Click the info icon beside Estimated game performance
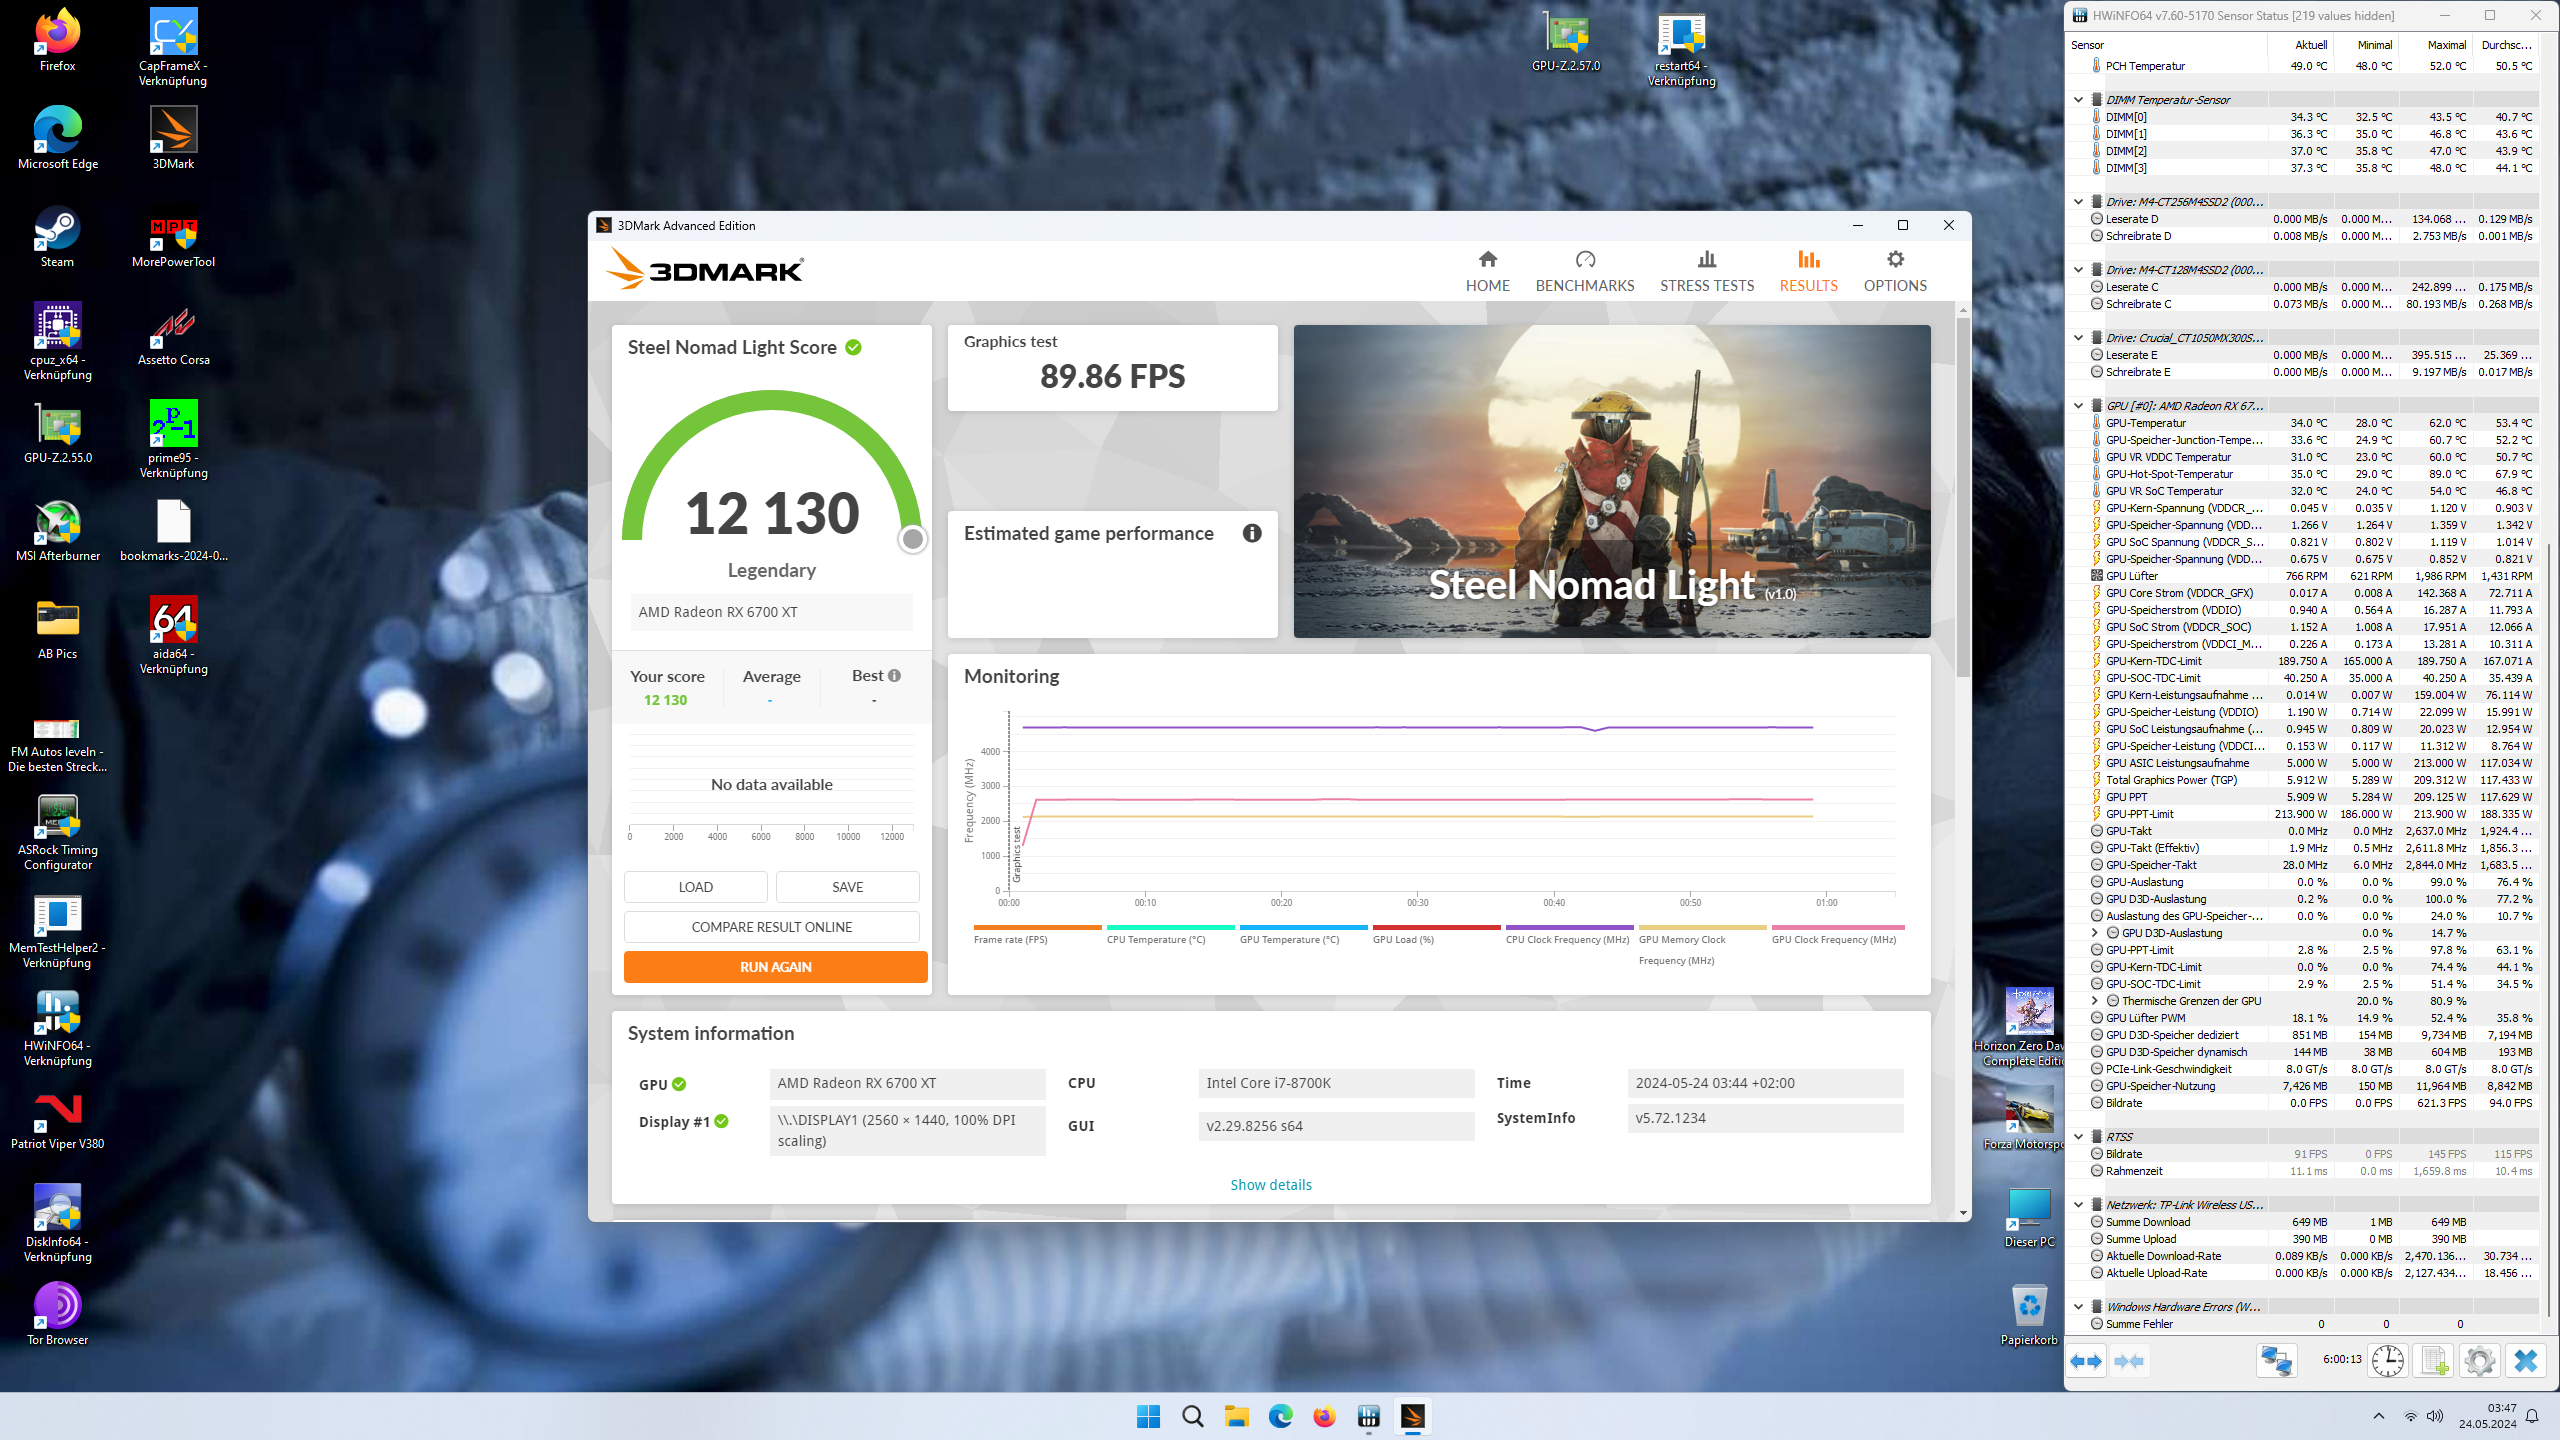This screenshot has width=2560, height=1440. 1252,533
